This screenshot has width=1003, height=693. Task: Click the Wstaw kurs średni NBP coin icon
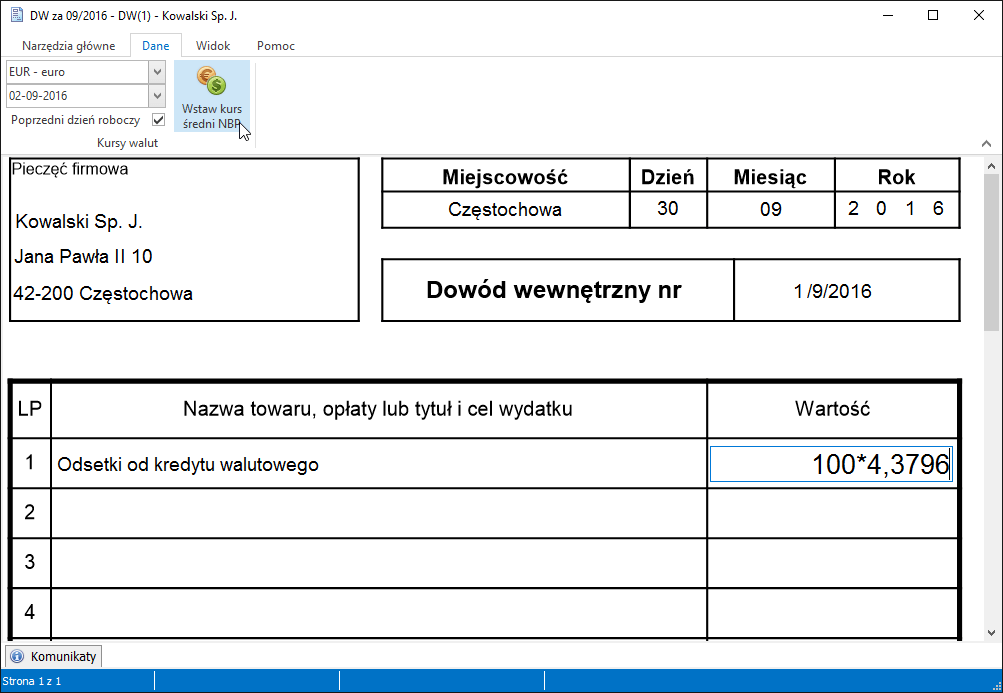coord(211,82)
